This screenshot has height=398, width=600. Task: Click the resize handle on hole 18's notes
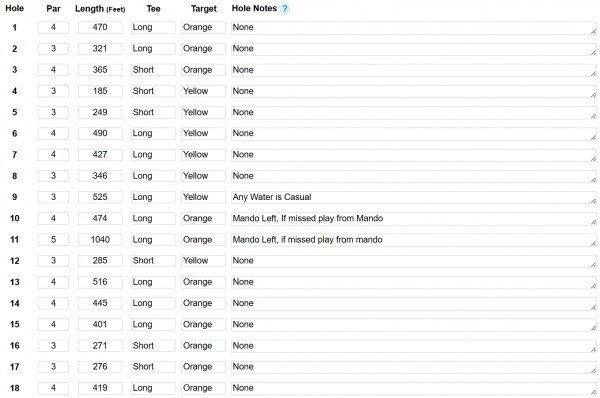593,392
